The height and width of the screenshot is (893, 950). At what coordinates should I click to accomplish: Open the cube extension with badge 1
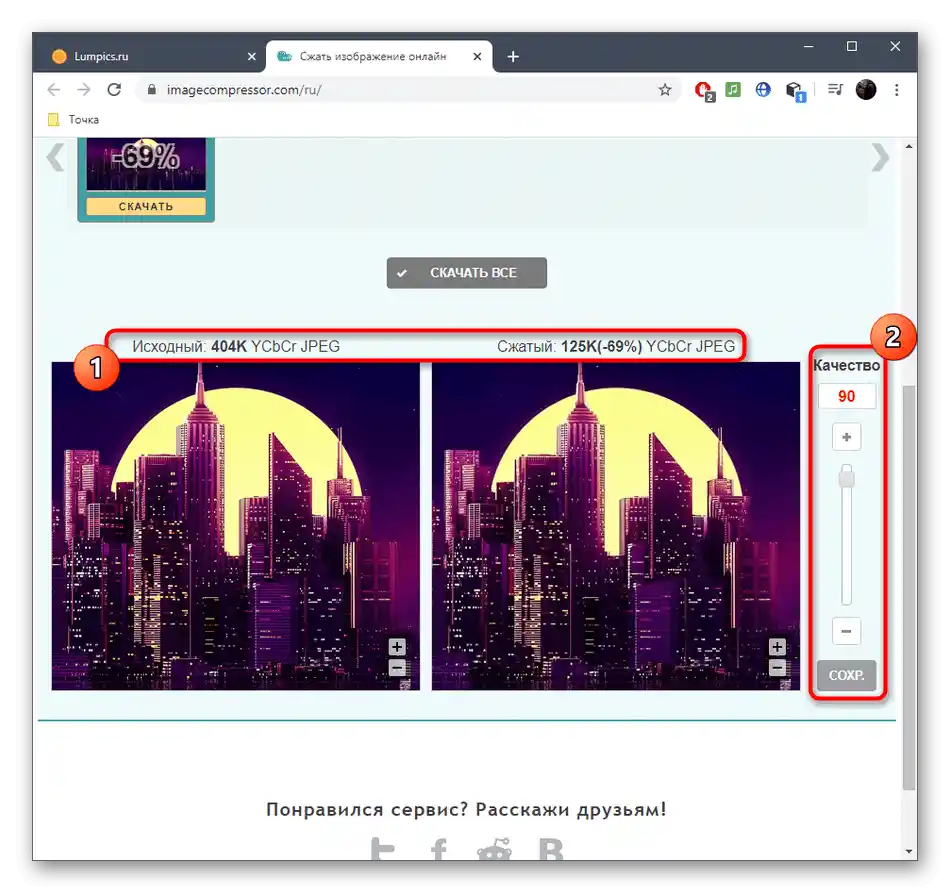[795, 91]
